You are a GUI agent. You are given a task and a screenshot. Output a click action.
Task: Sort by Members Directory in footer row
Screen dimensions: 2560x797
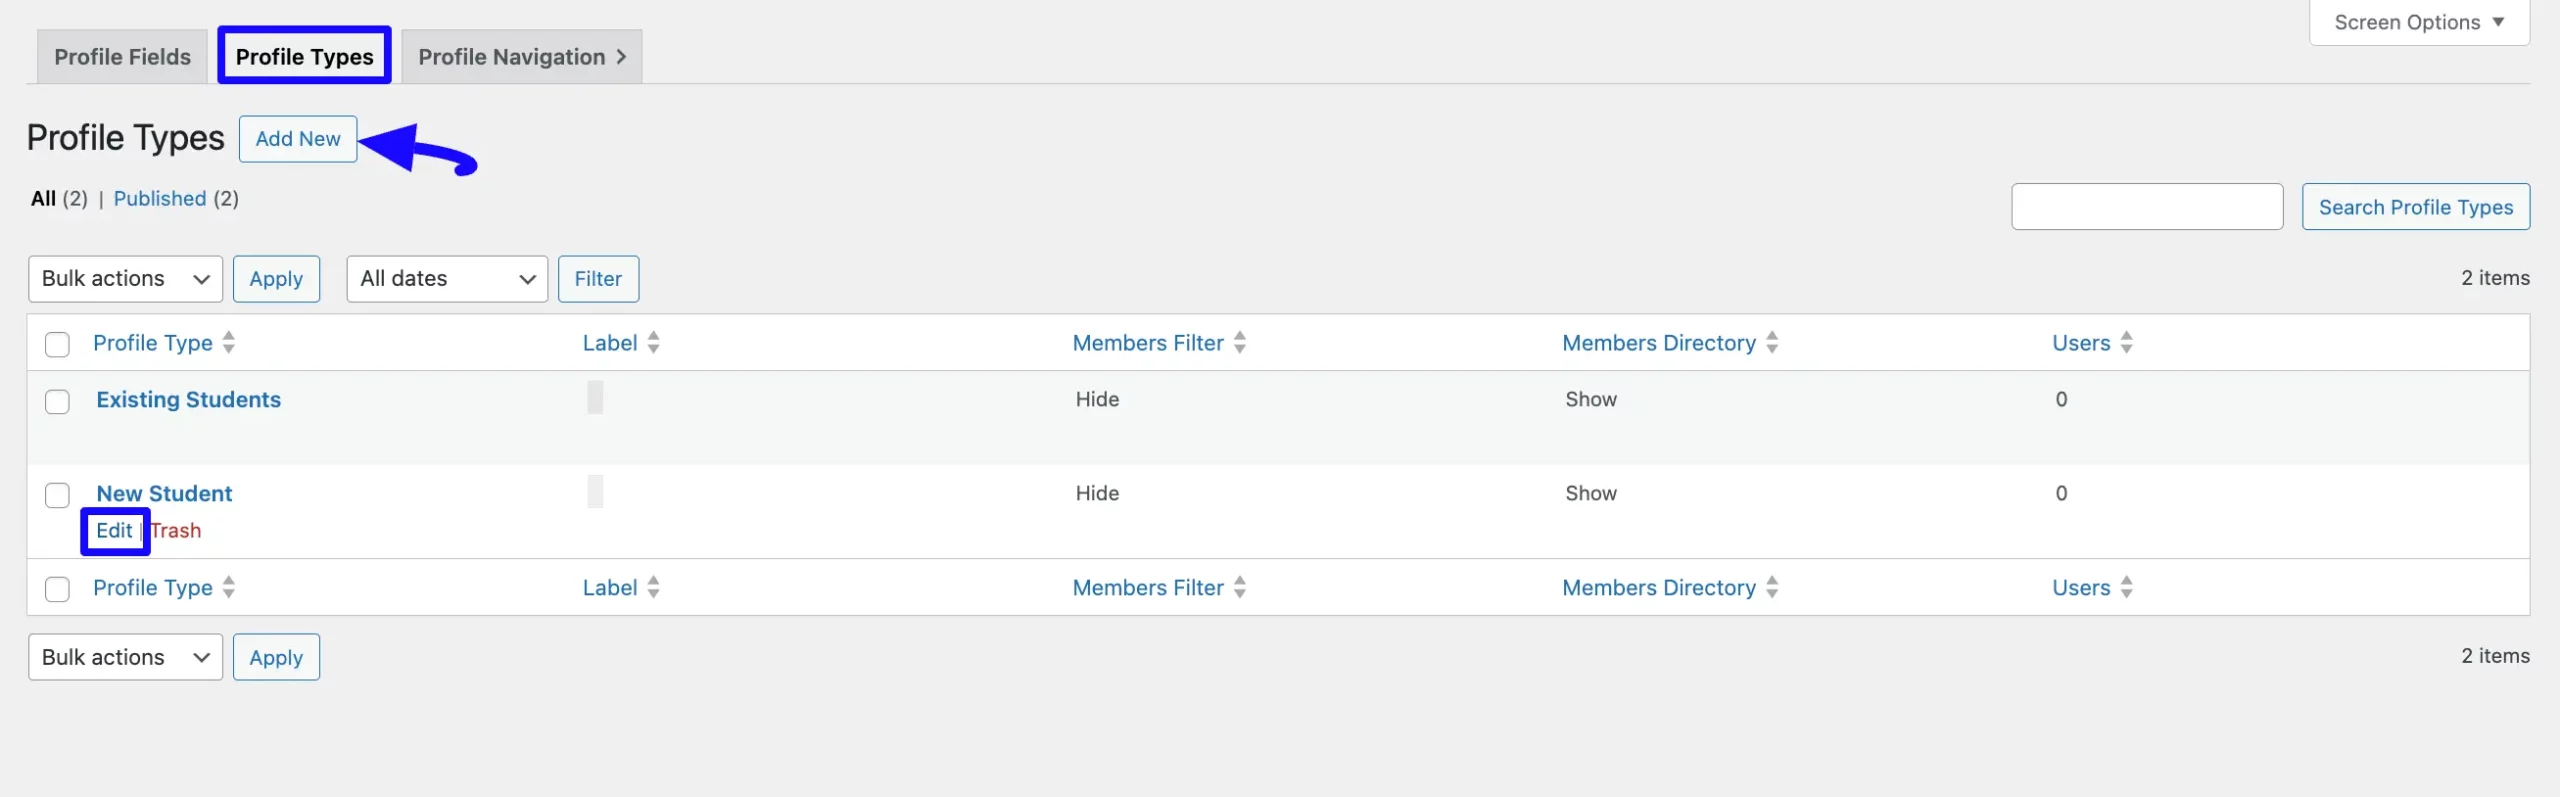(x=1659, y=588)
